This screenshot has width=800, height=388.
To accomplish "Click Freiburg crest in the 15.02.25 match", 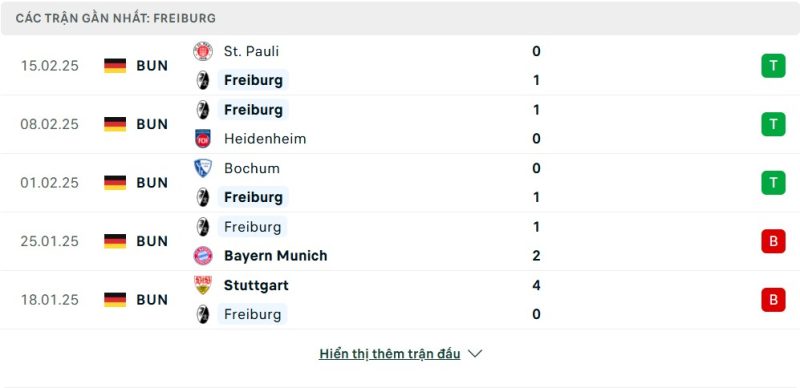I will pyautogui.click(x=203, y=80).
